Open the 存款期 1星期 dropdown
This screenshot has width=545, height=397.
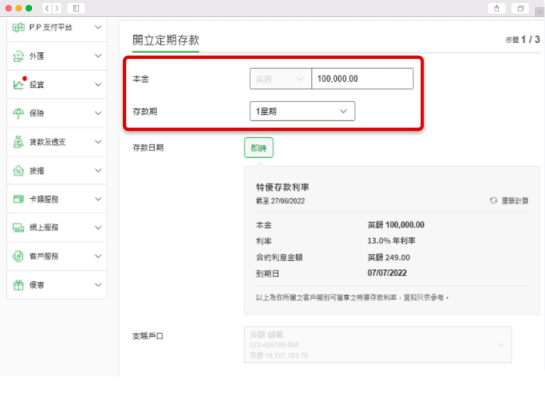[302, 111]
